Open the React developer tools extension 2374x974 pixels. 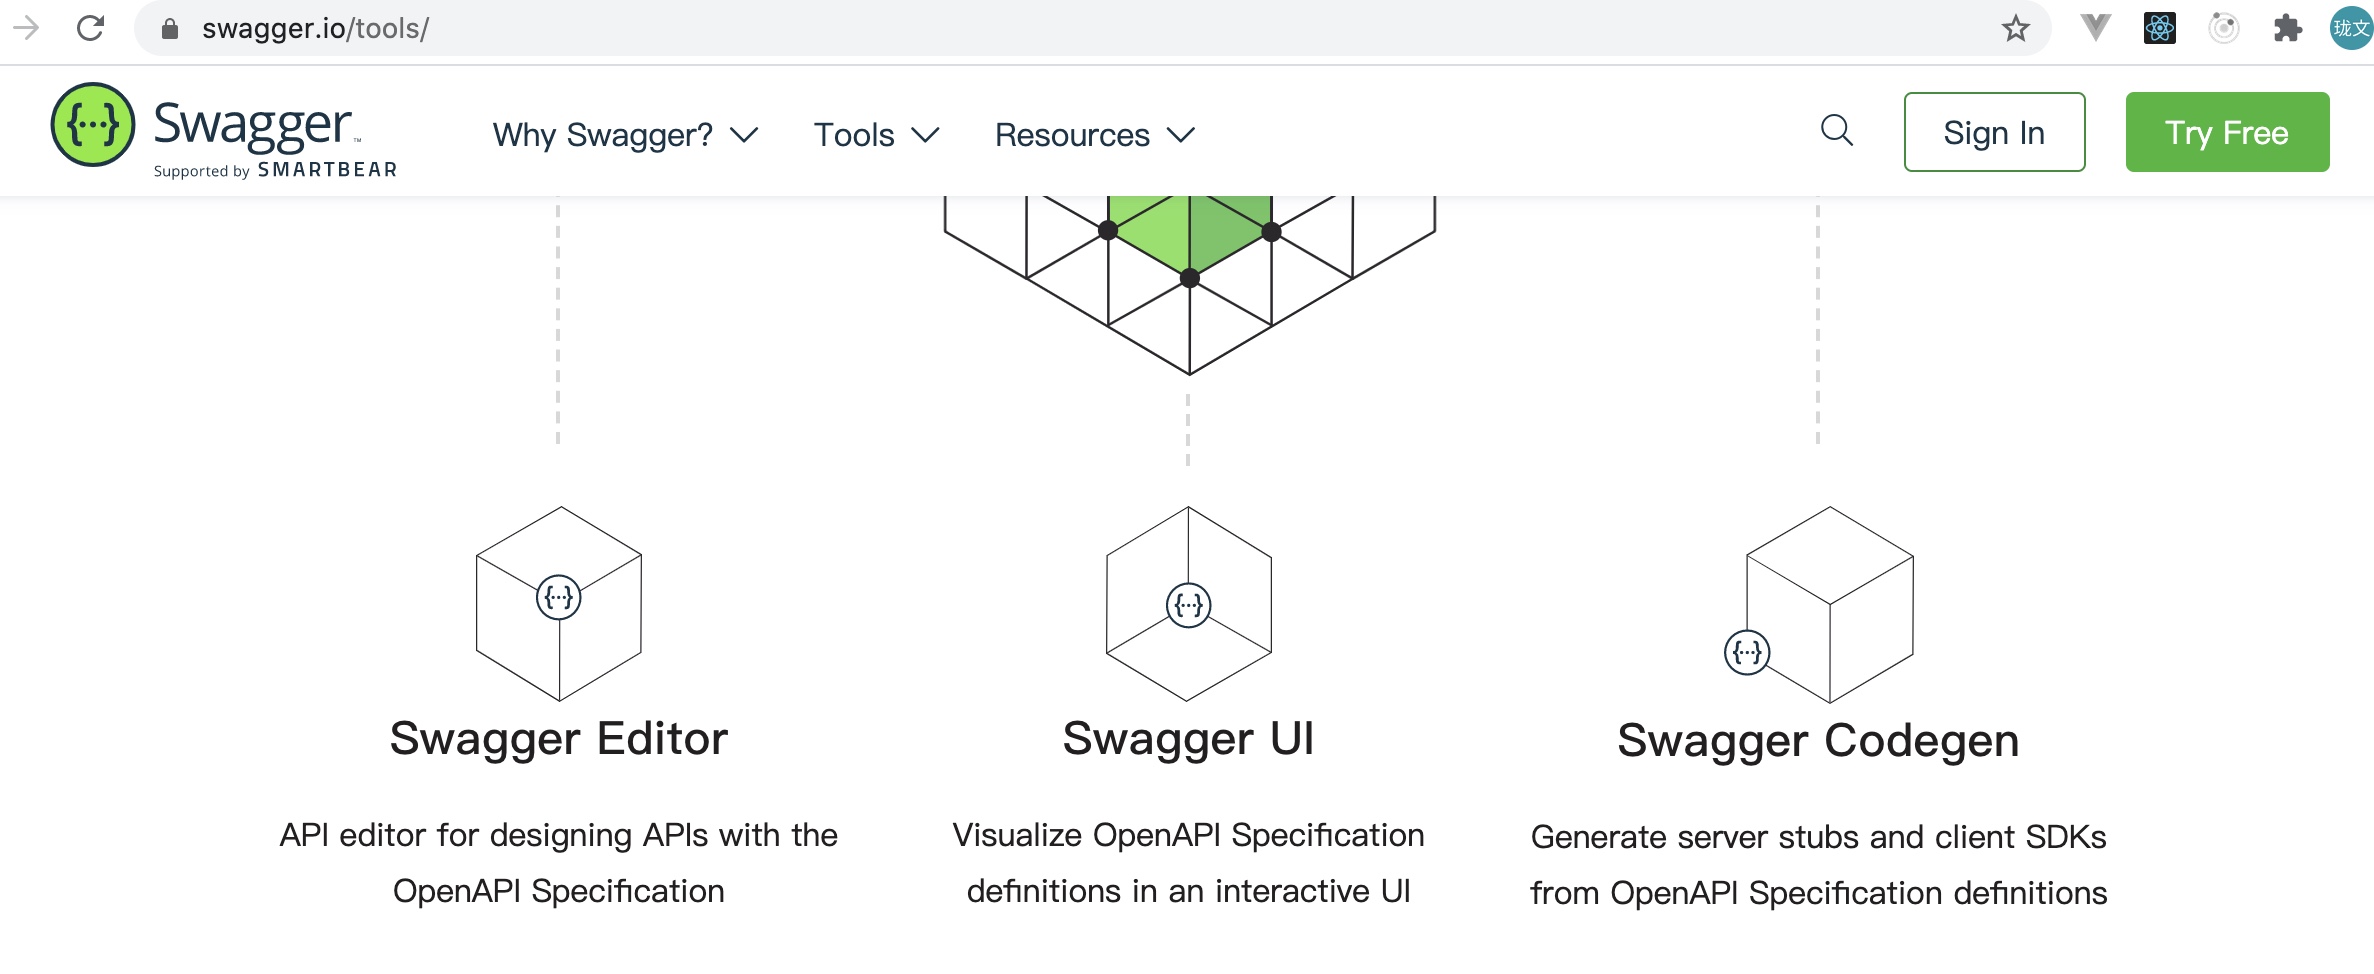pos(2159,28)
